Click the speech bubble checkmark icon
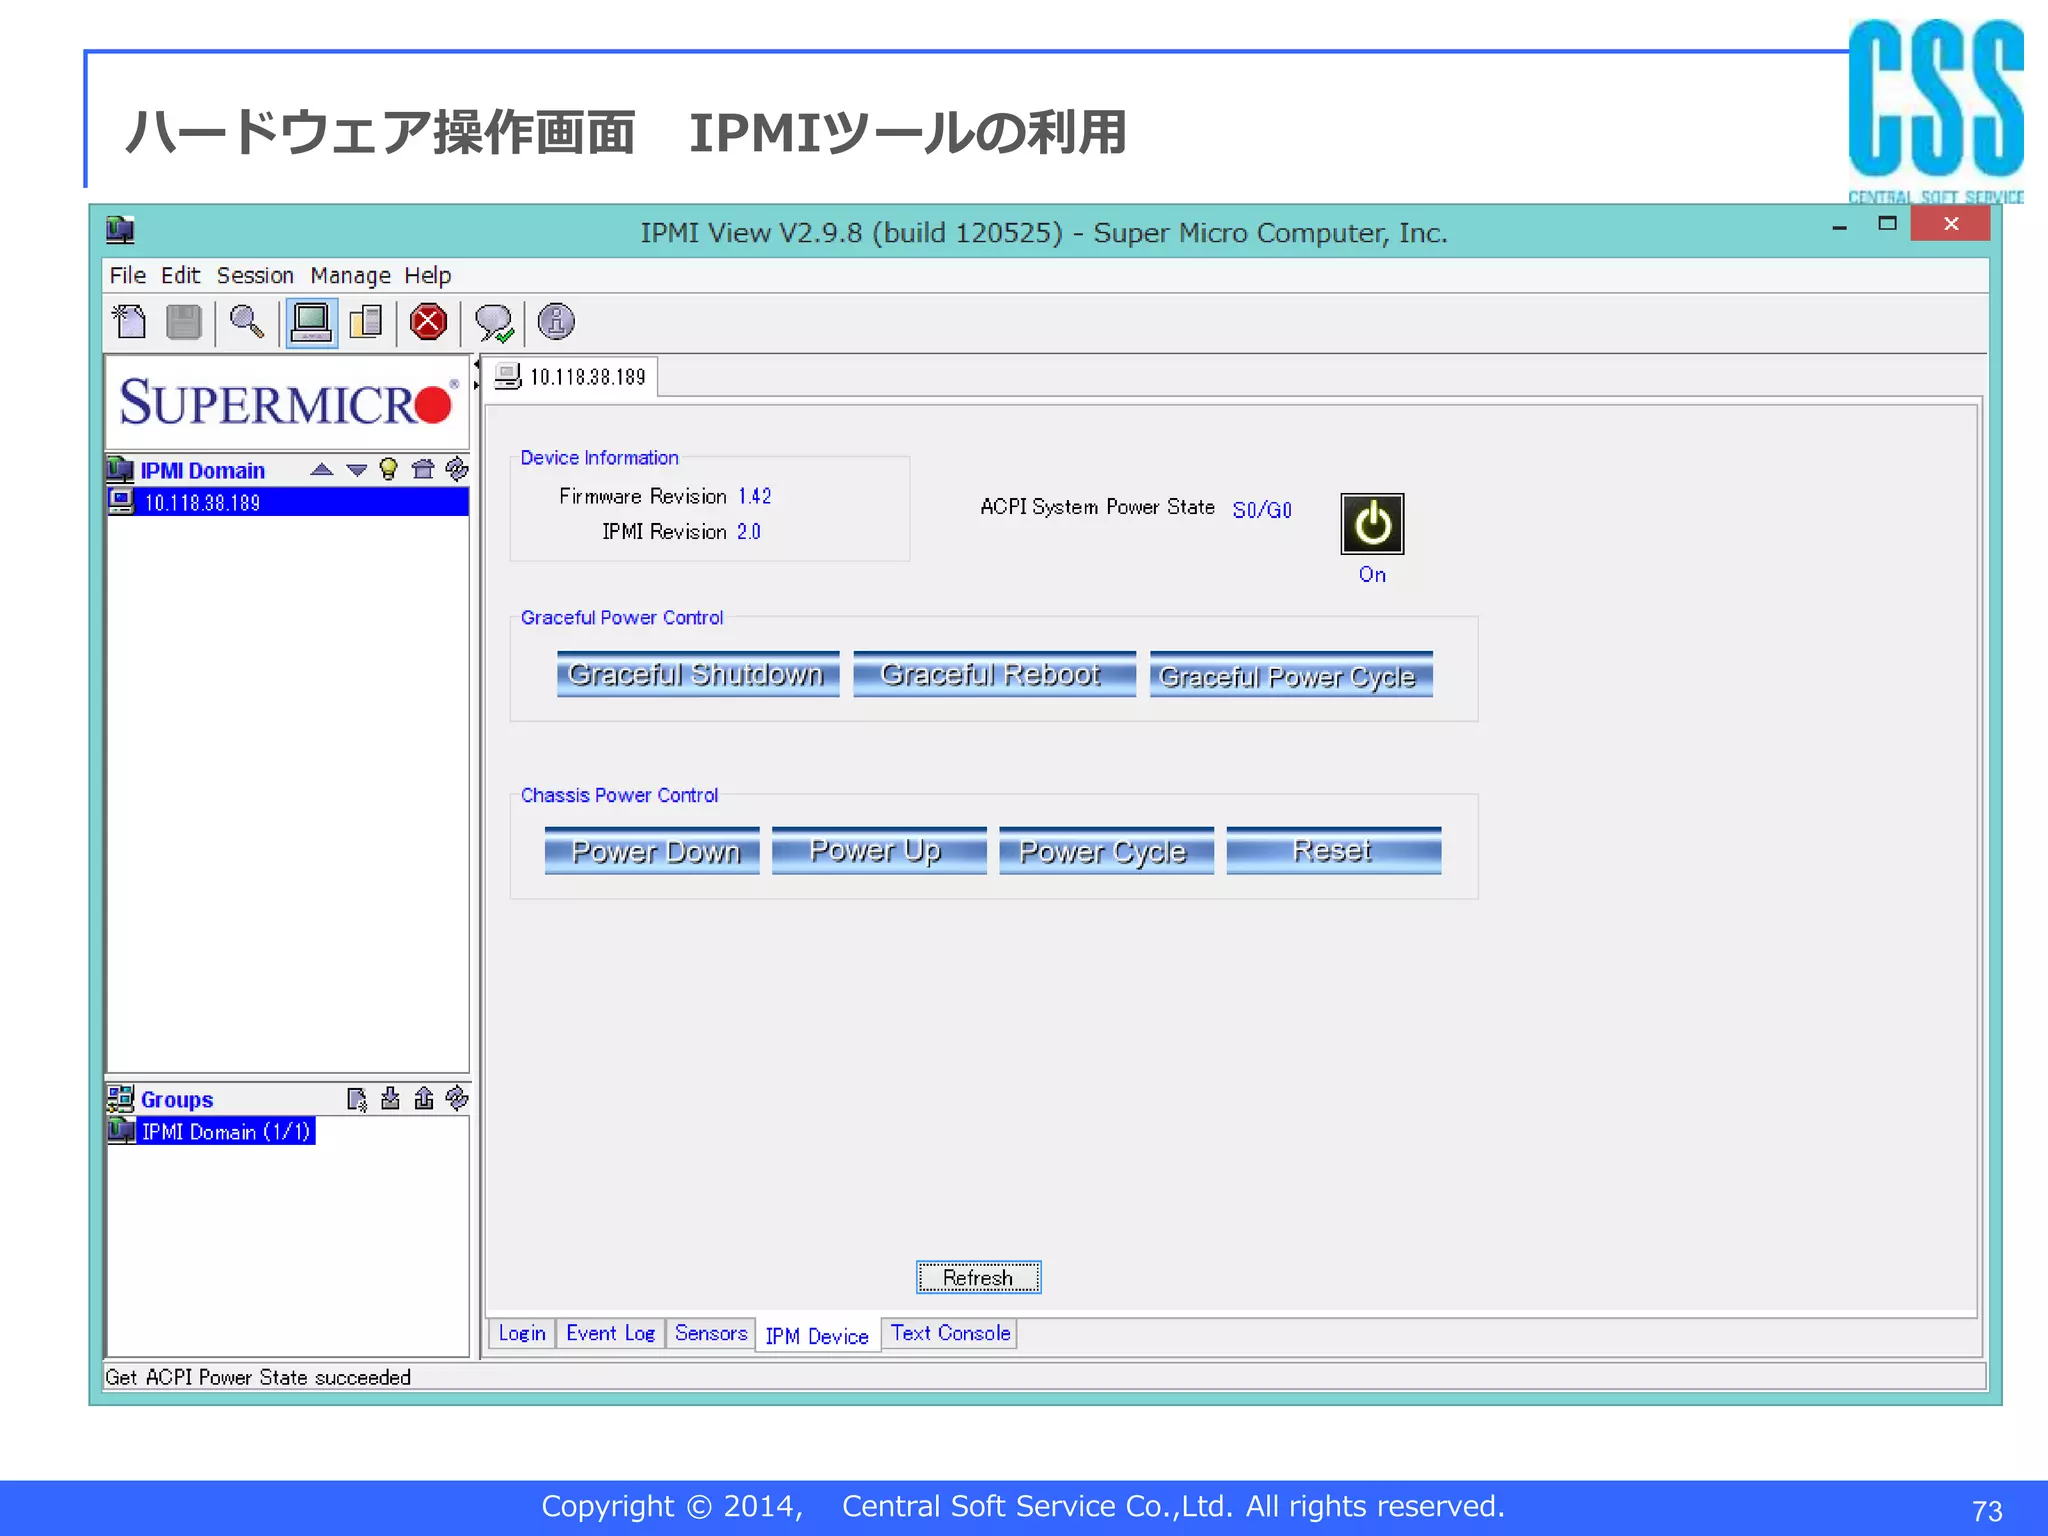Screen dimensions: 2048x1536 pos(493,322)
